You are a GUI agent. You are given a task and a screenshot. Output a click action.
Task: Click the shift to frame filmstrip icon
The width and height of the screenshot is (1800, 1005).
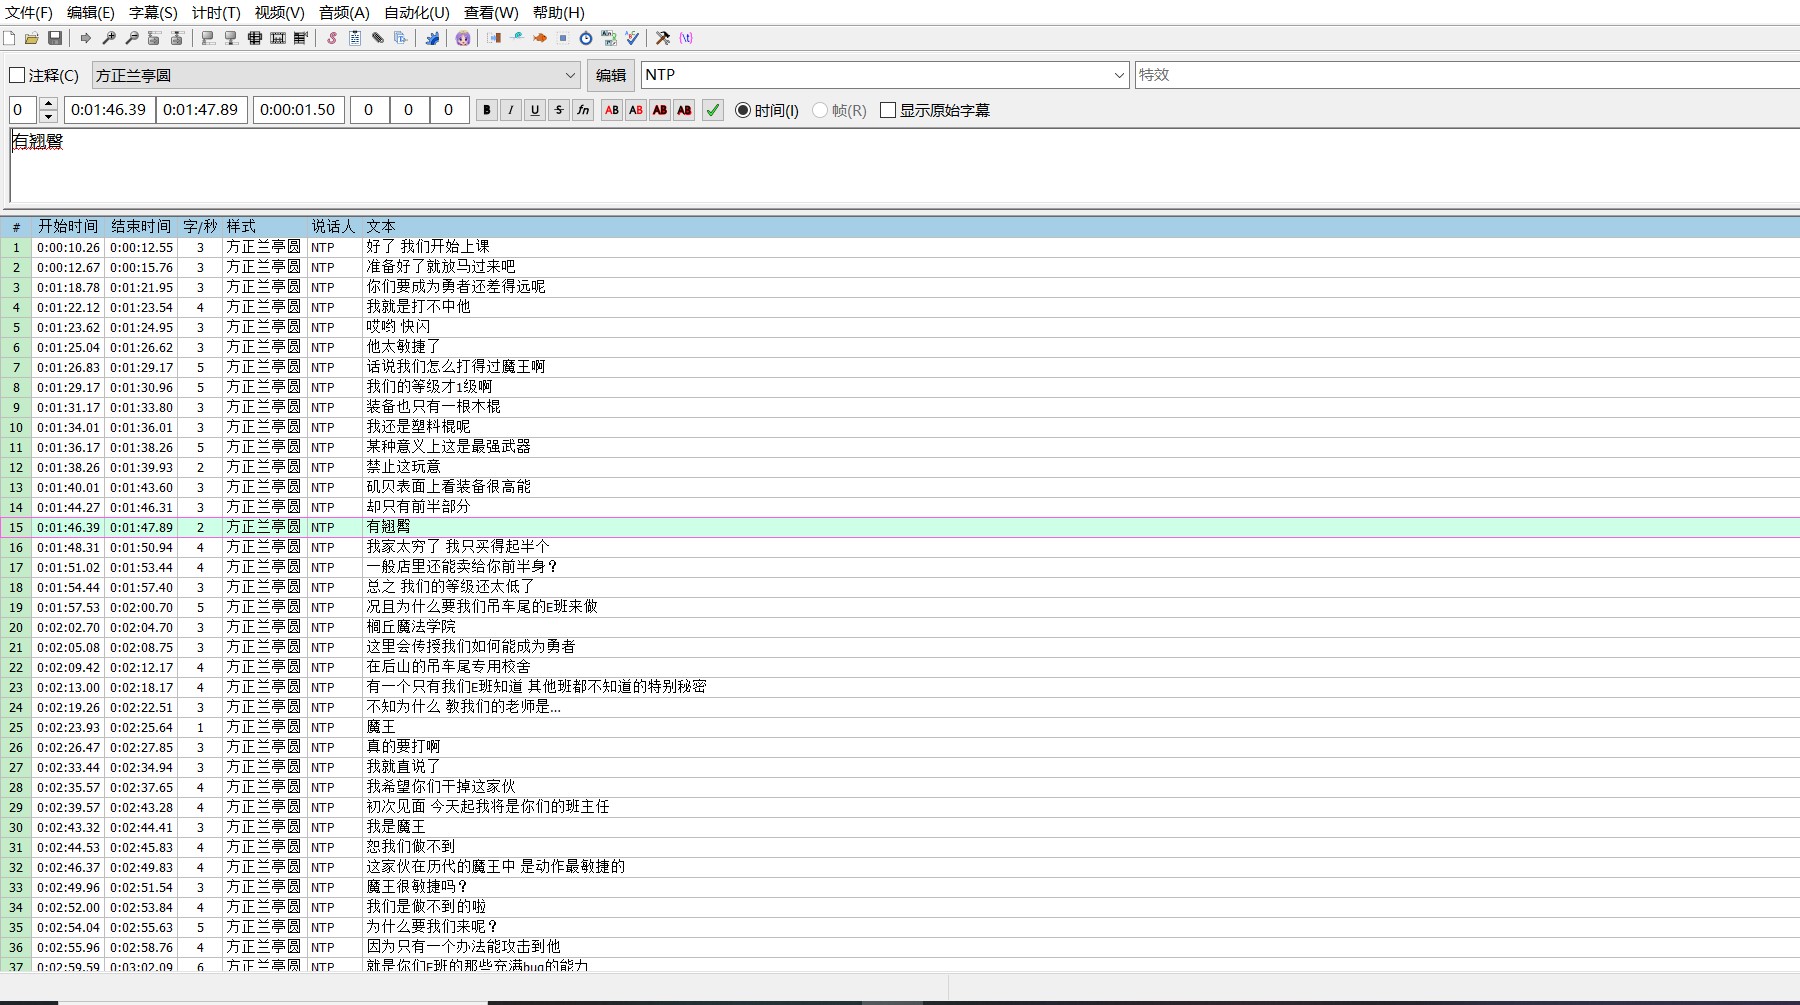pyautogui.click(x=301, y=38)
